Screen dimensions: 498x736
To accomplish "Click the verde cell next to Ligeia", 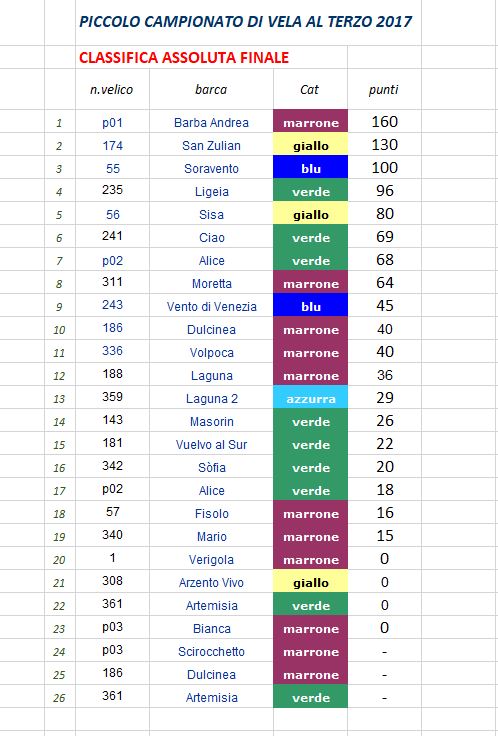I will 310,190.
